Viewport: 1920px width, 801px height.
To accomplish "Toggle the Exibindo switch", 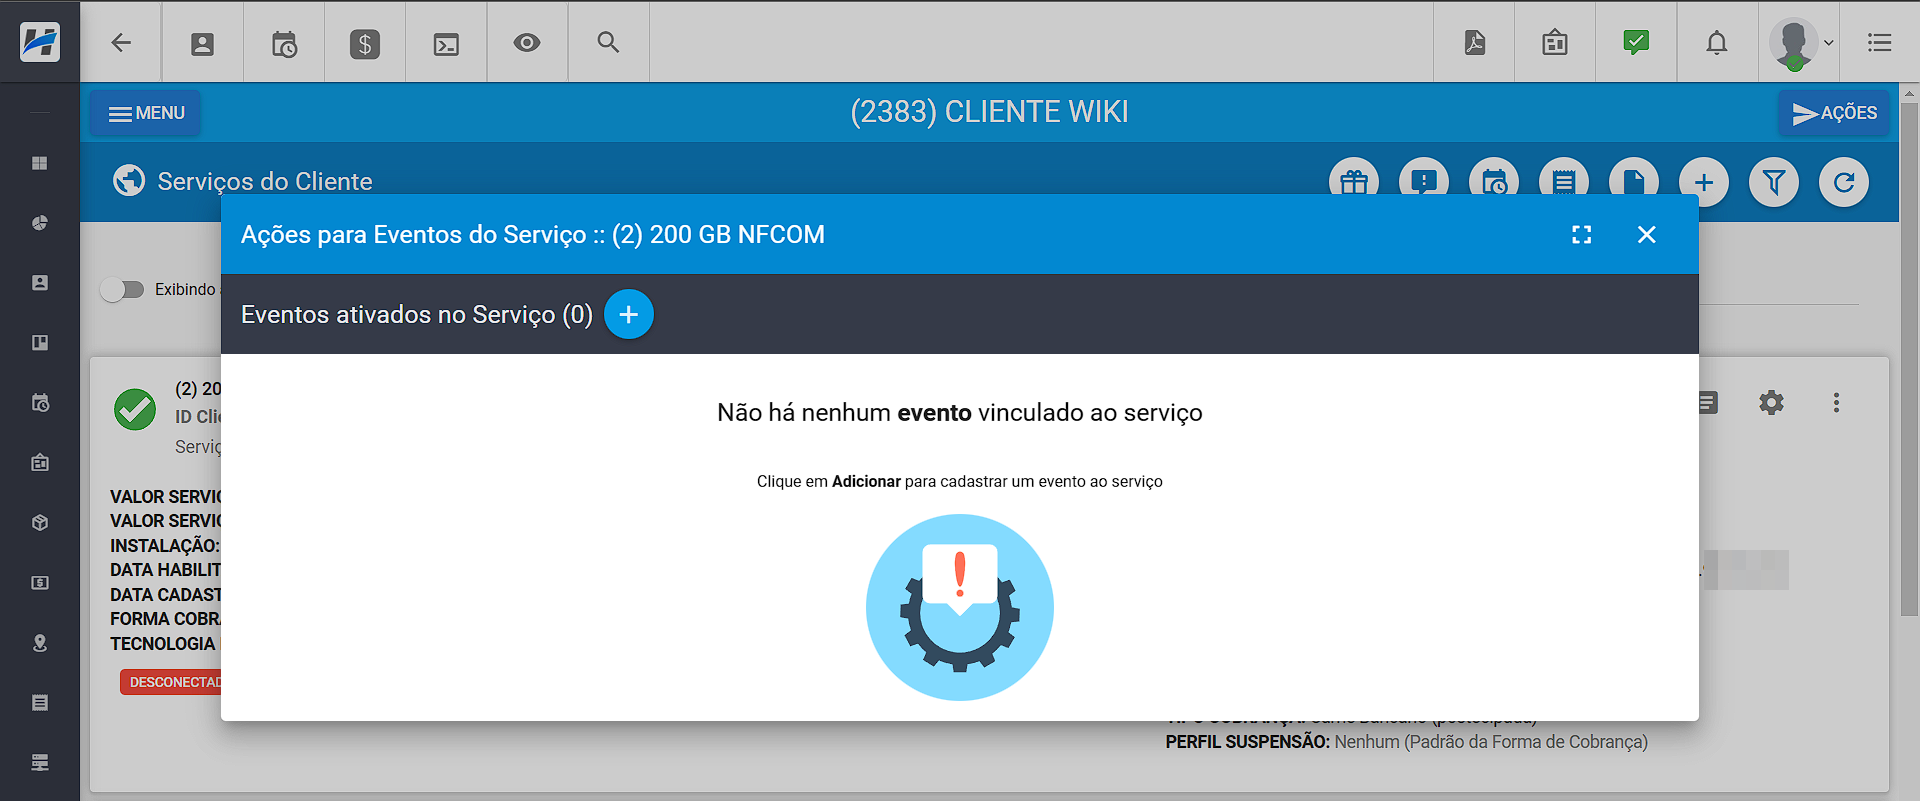I will click(x=123, y=290).
